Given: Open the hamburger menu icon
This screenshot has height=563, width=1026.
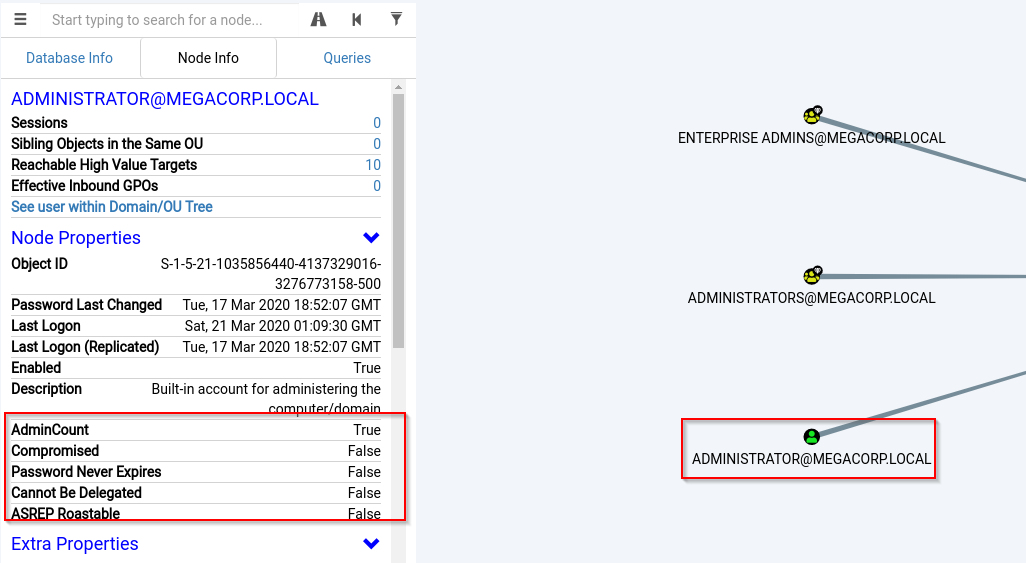Looking at the screenshot, I should [x=20, y=20].
